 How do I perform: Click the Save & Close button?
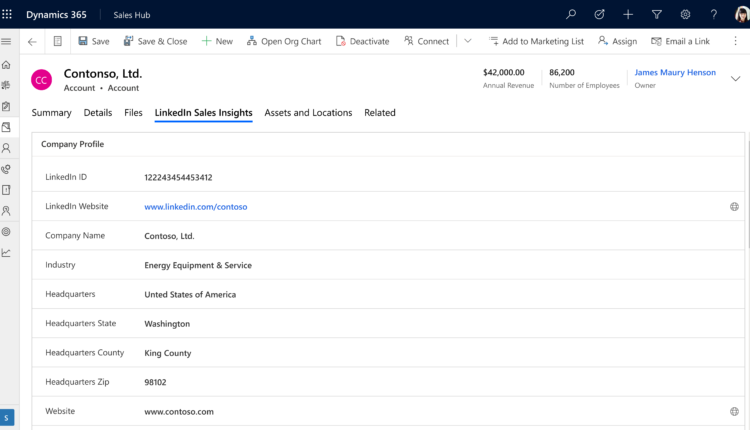pyautogui.click(x=155, y=41)
